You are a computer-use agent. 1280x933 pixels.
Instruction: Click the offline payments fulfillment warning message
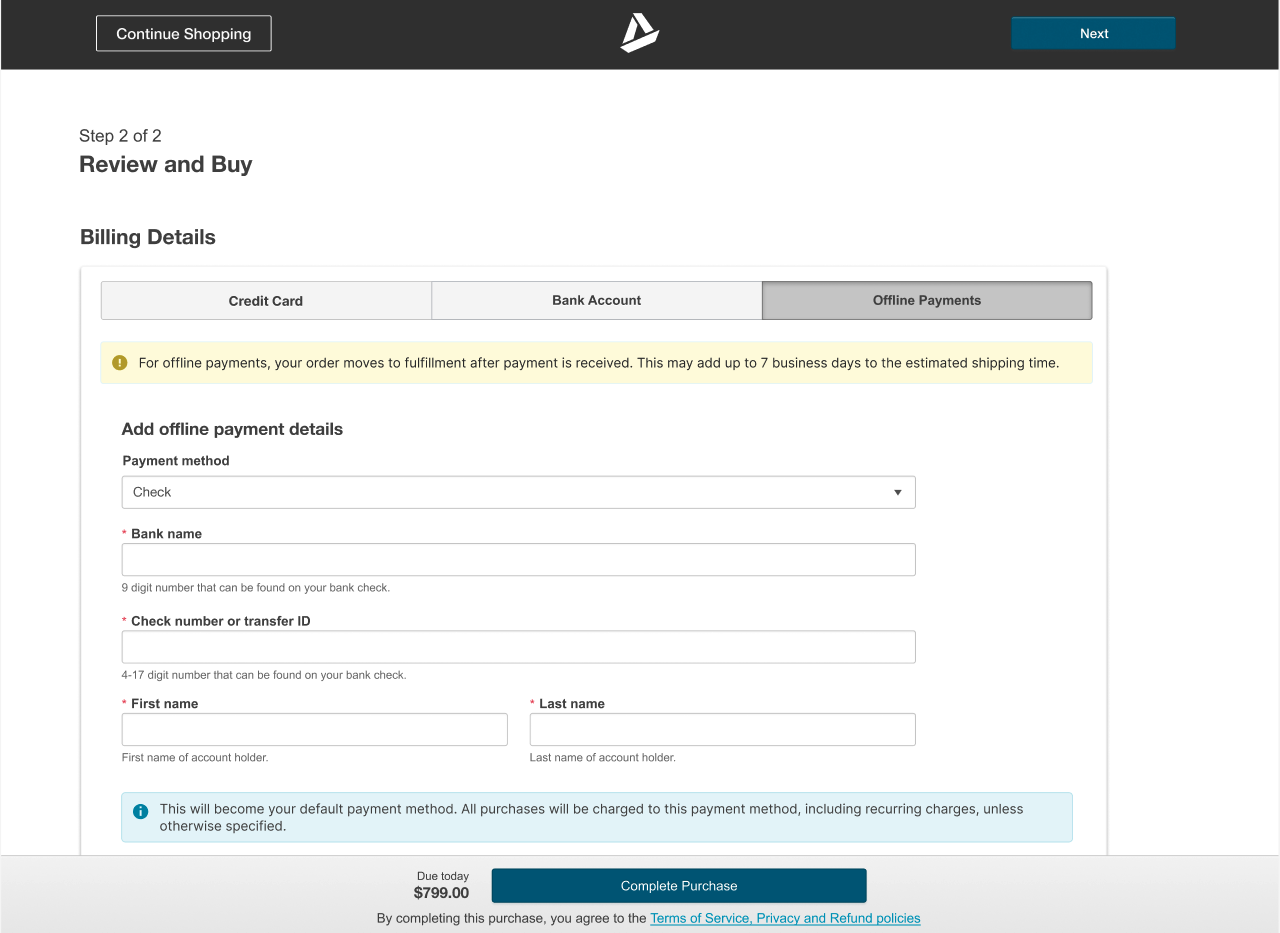tap(598, 363)
